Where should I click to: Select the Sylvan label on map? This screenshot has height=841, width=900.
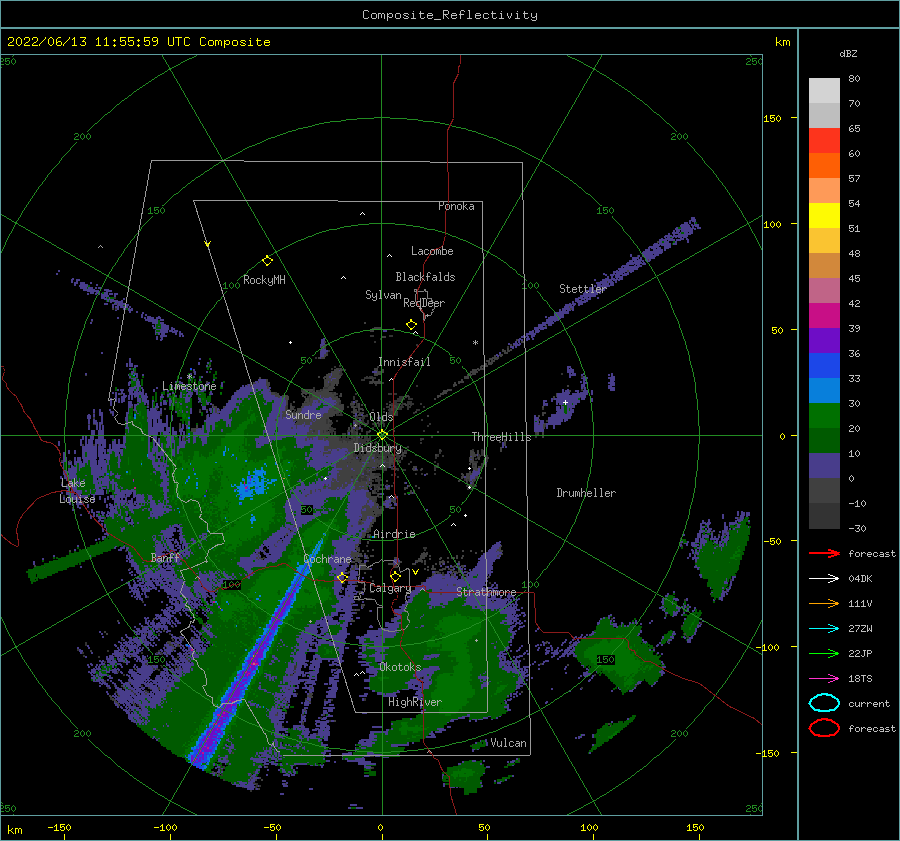383,295
